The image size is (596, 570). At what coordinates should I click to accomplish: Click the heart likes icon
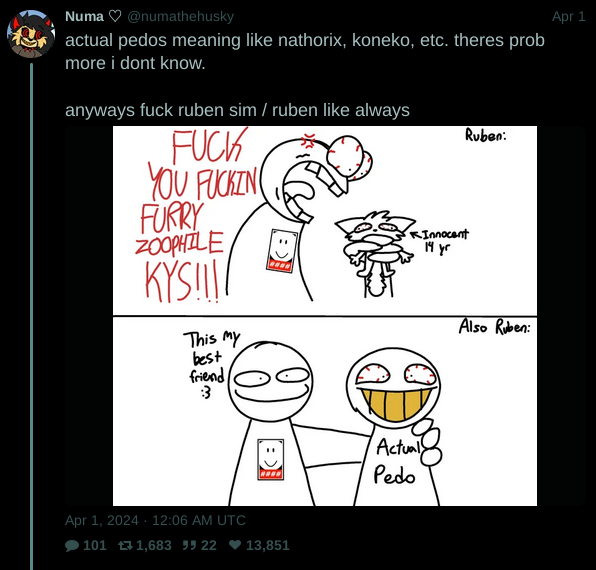pos(235,545)
